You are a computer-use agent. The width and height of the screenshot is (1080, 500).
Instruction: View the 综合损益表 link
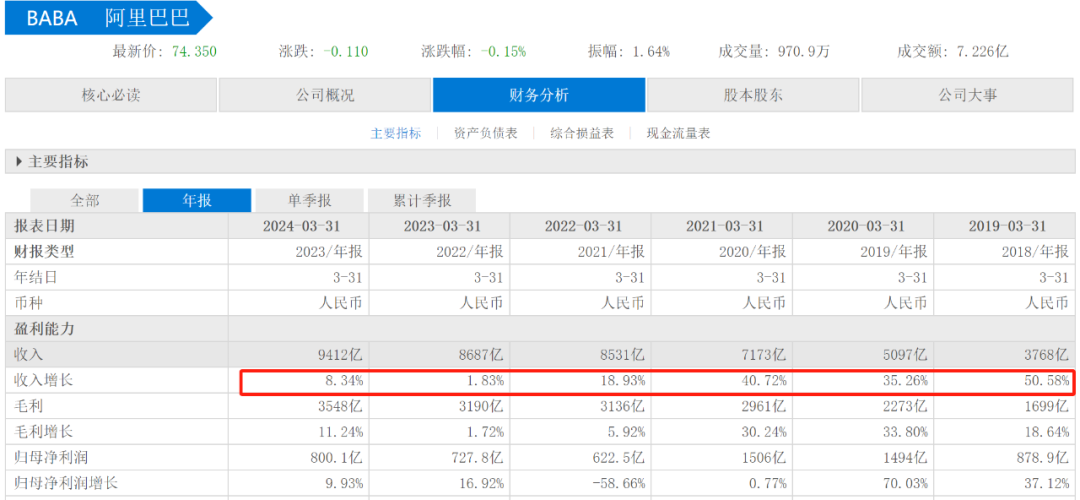pos(582,134)
